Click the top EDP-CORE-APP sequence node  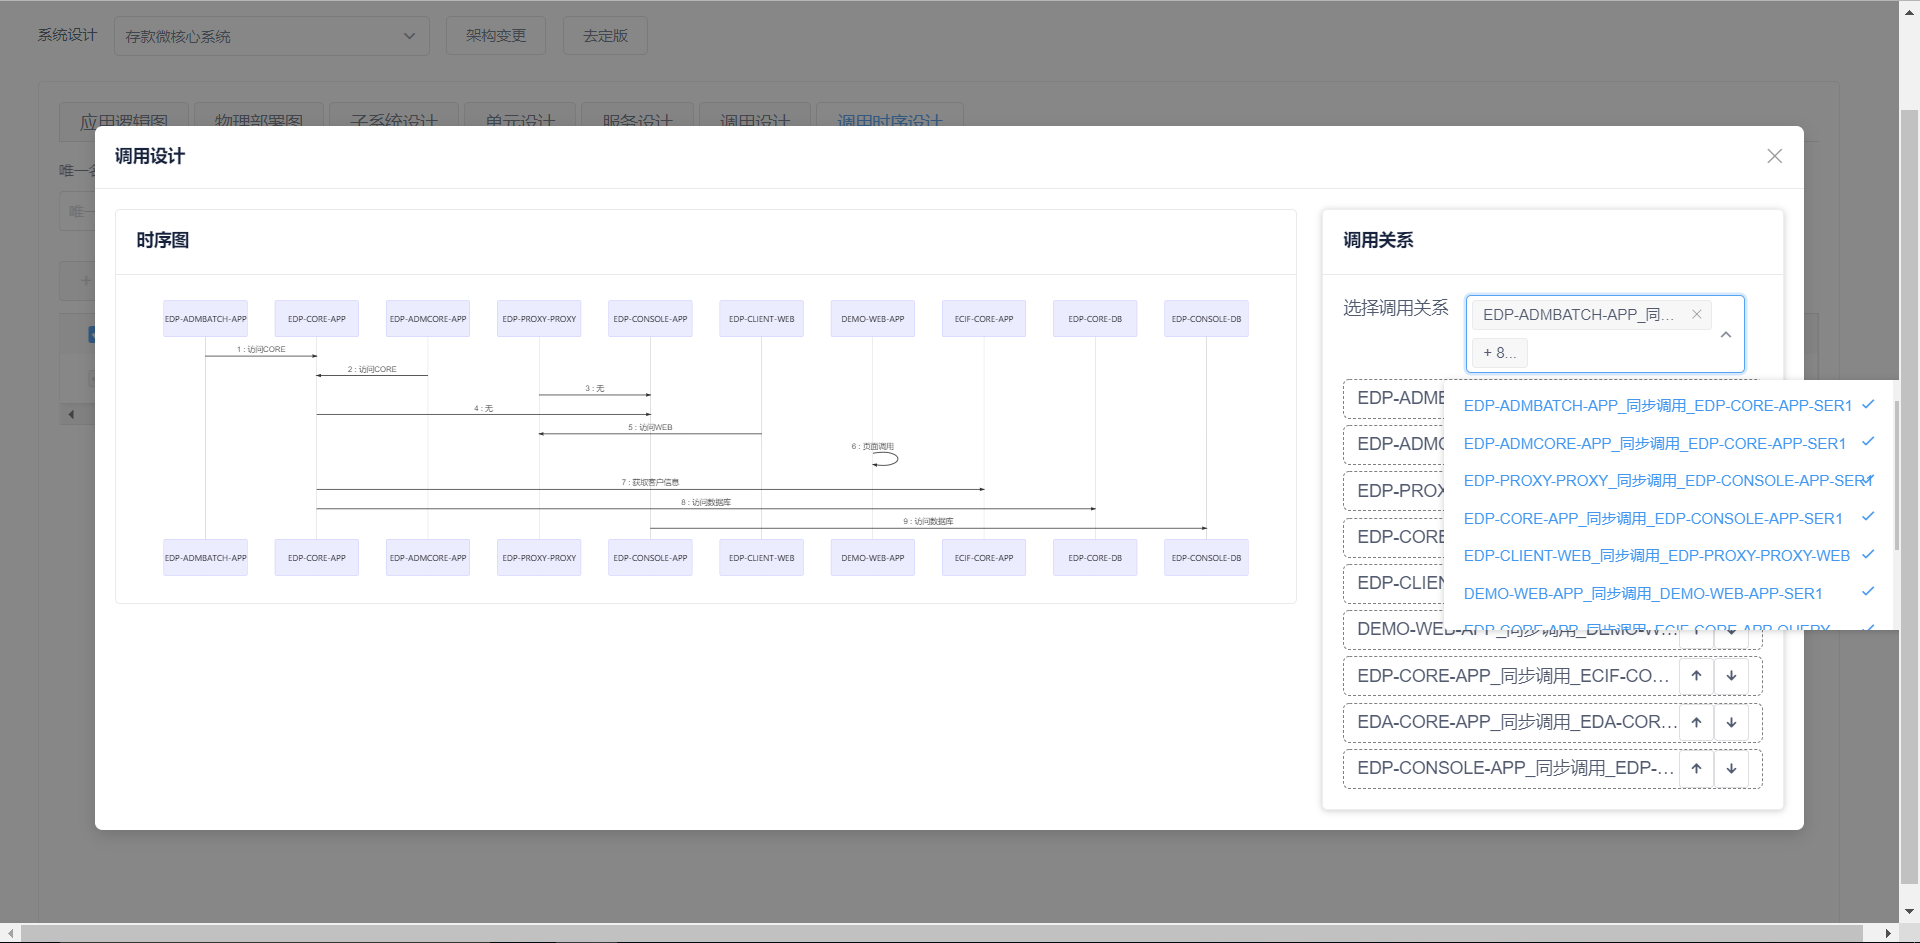pyautogui.click(x=317, y=319)
